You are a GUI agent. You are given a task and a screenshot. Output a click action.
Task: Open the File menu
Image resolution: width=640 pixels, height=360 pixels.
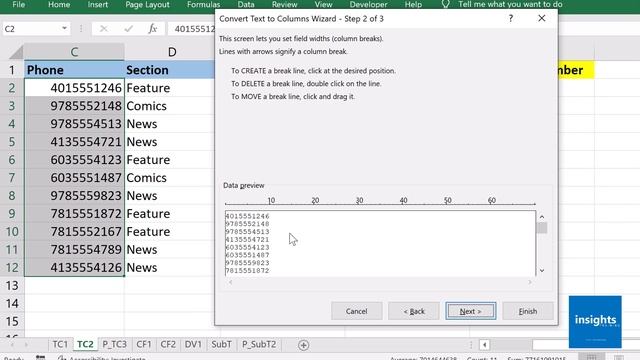[x=18, y=4]
